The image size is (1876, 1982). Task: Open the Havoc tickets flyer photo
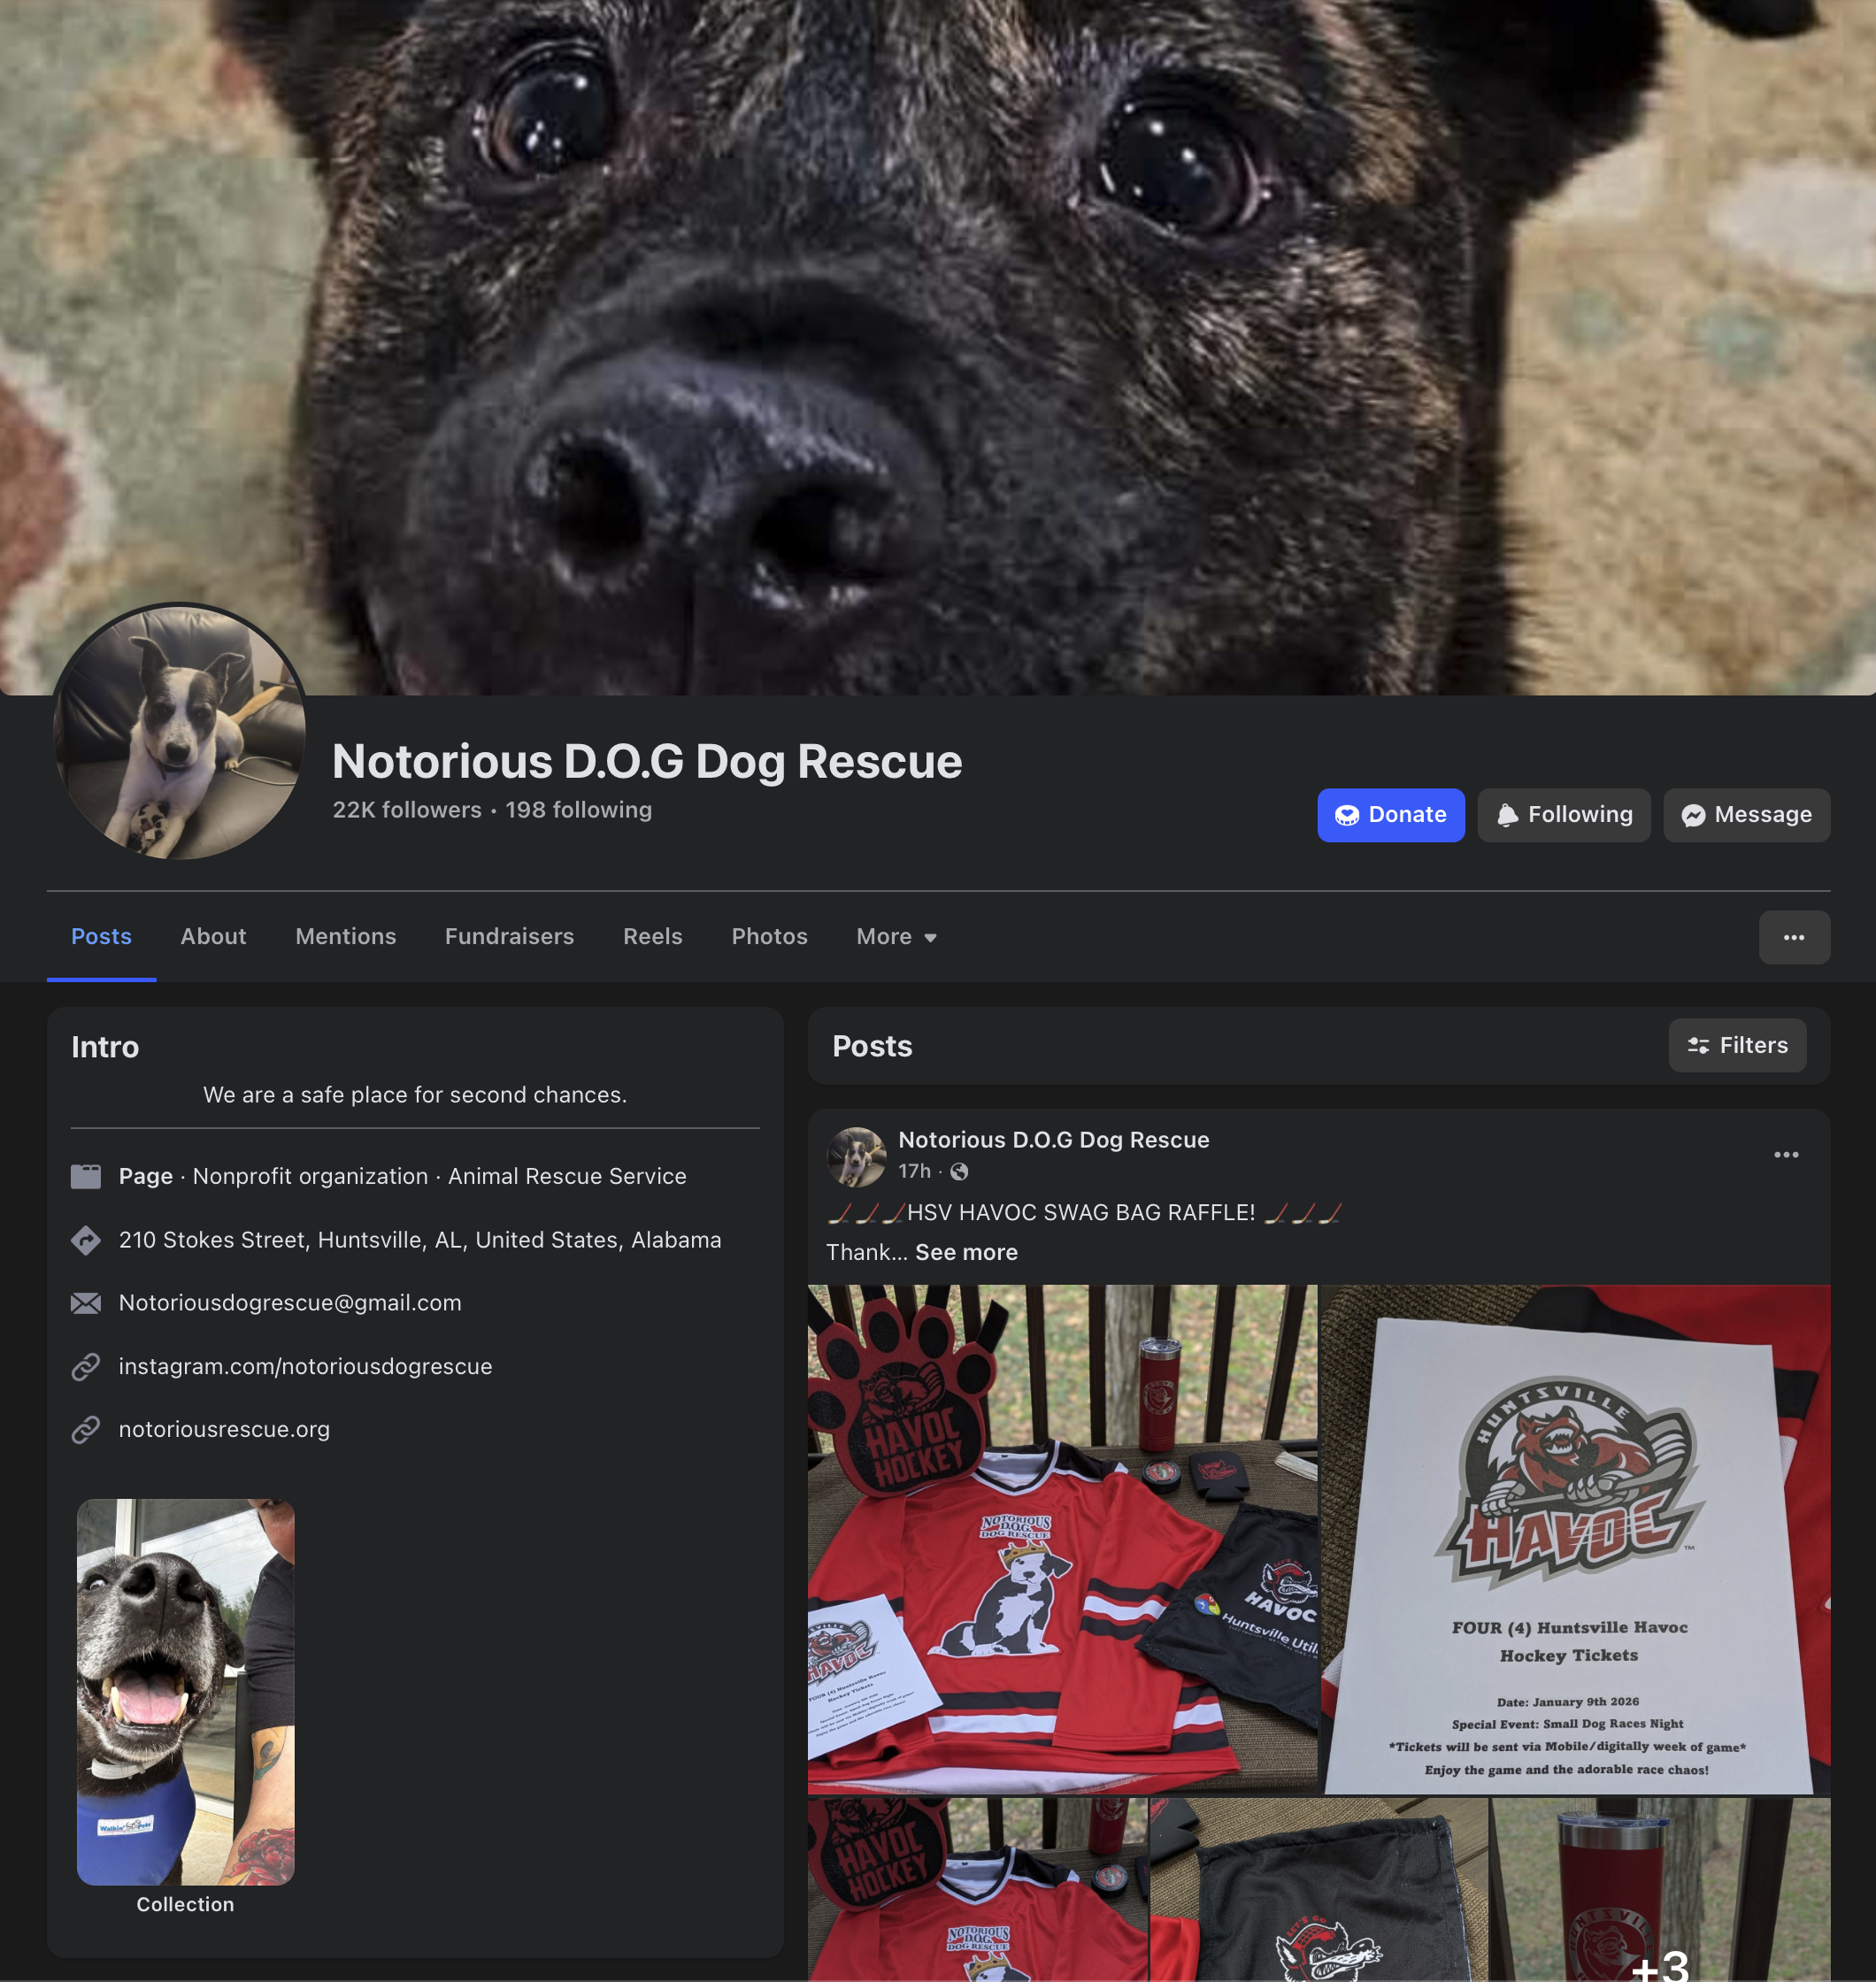(1575, 1540)
